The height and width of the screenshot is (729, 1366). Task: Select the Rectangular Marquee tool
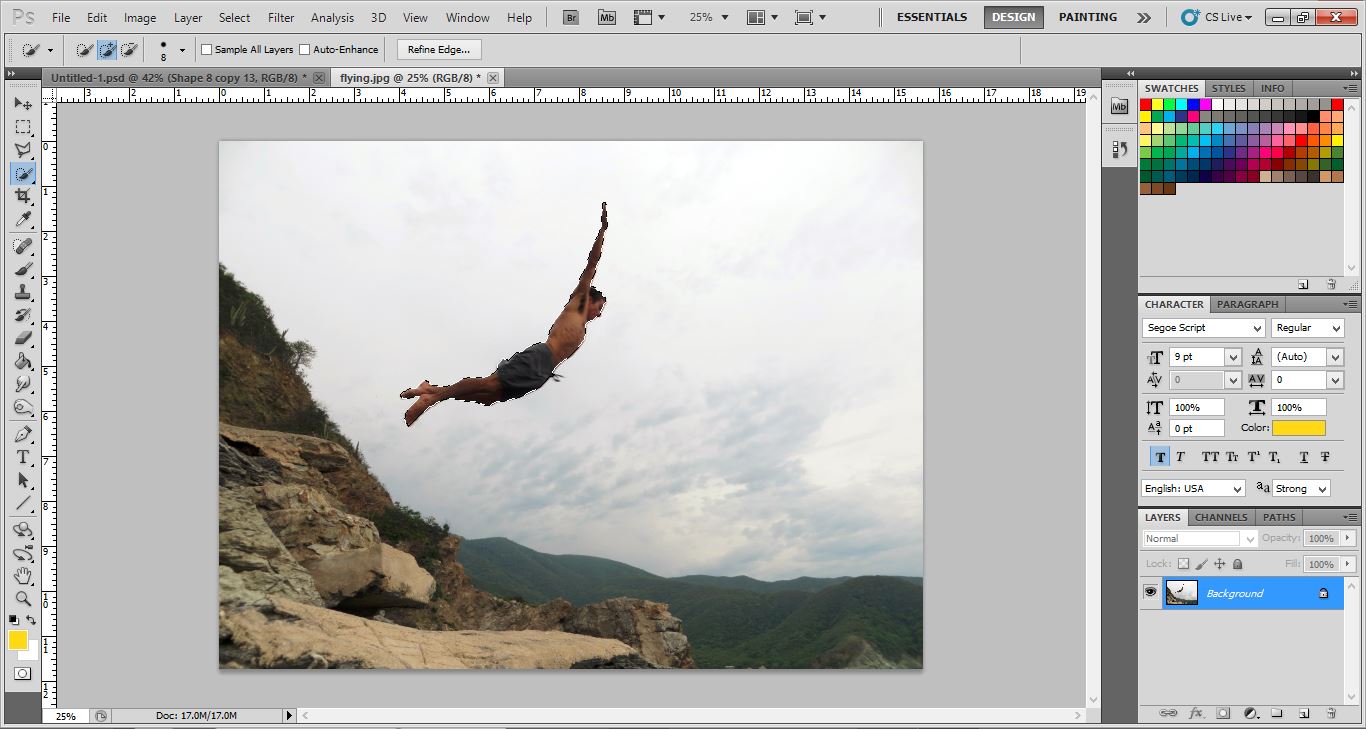22,127
